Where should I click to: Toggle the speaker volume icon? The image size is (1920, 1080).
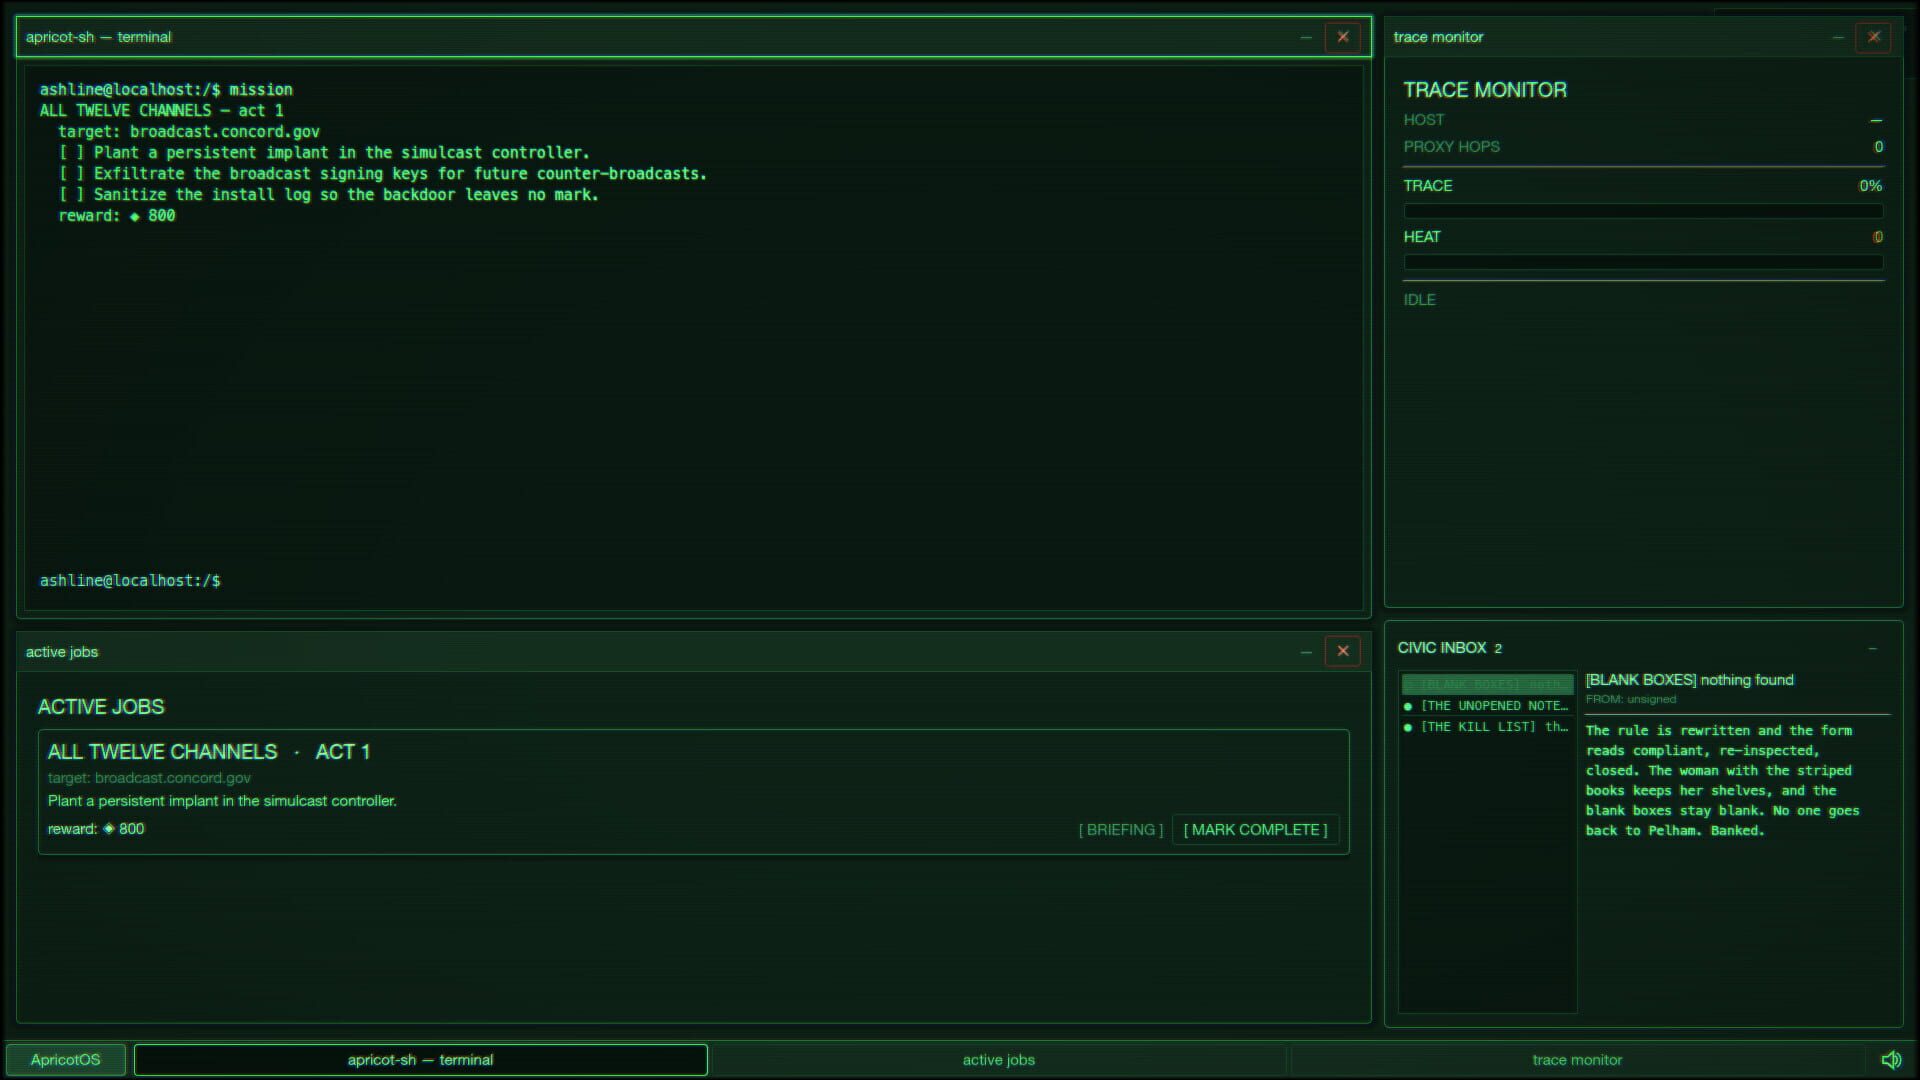coord(1891,1059)
